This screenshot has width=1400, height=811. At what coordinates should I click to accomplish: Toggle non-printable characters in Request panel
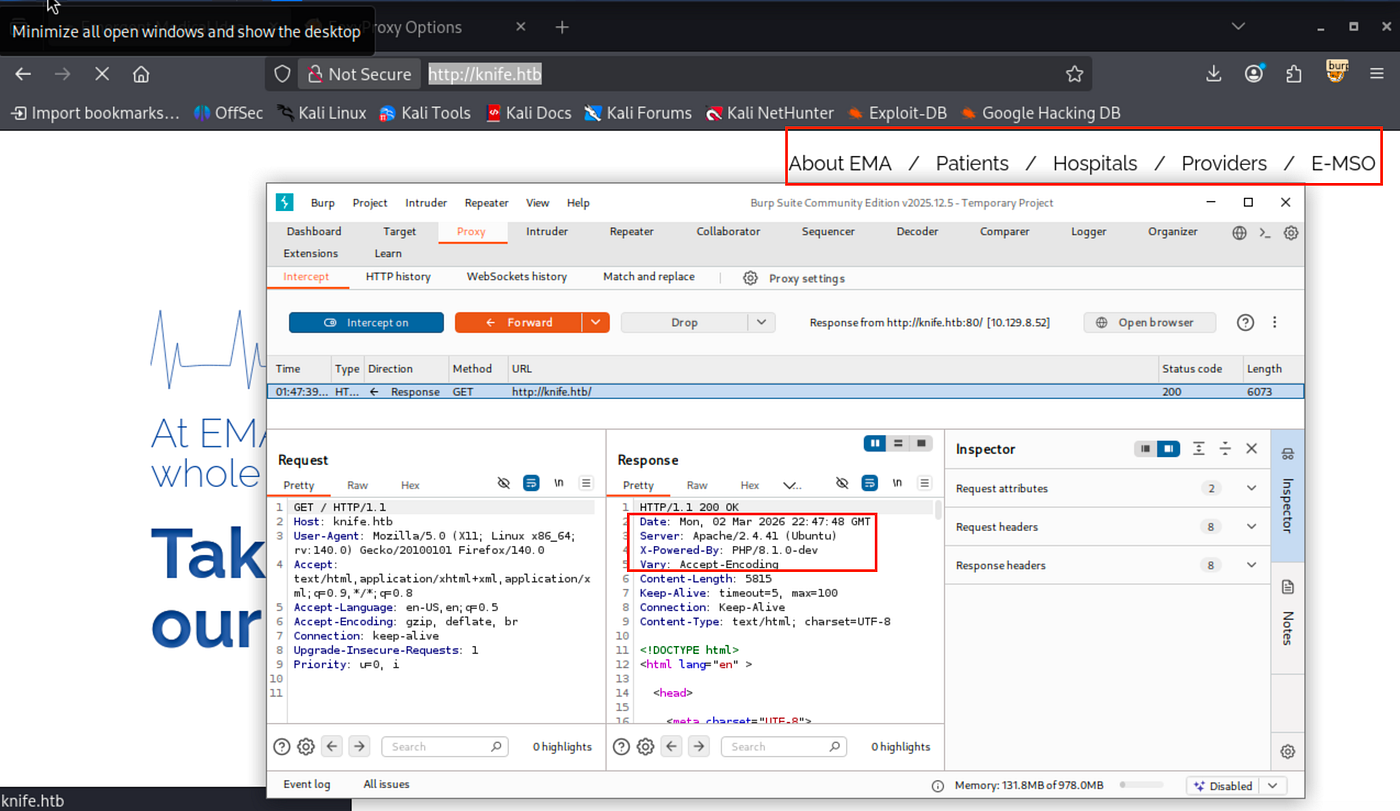(559, 483)
